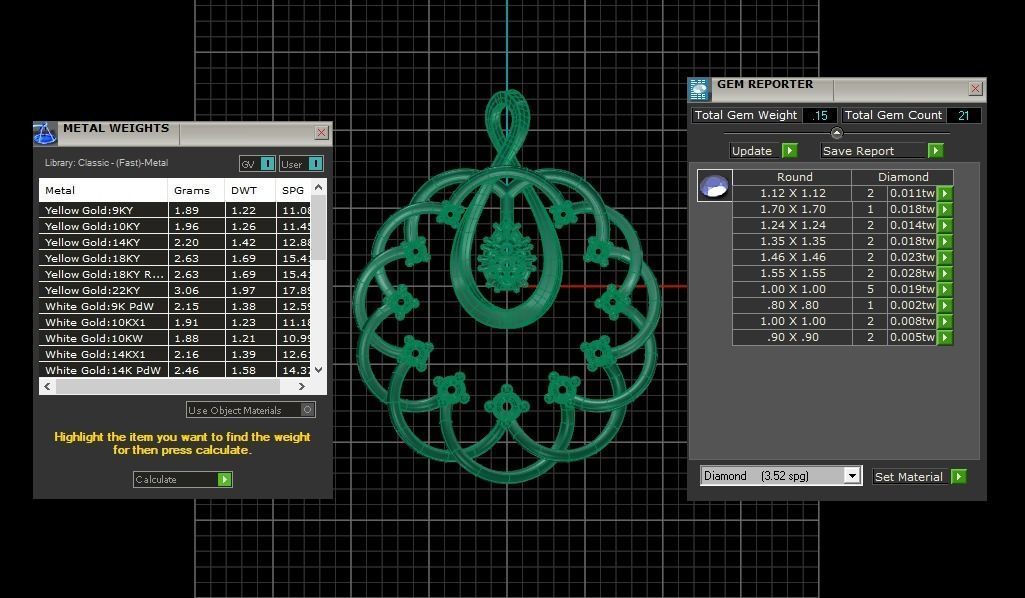Select the White Gold:14K PdW row
1025x598 pixels.
point(175,370)
